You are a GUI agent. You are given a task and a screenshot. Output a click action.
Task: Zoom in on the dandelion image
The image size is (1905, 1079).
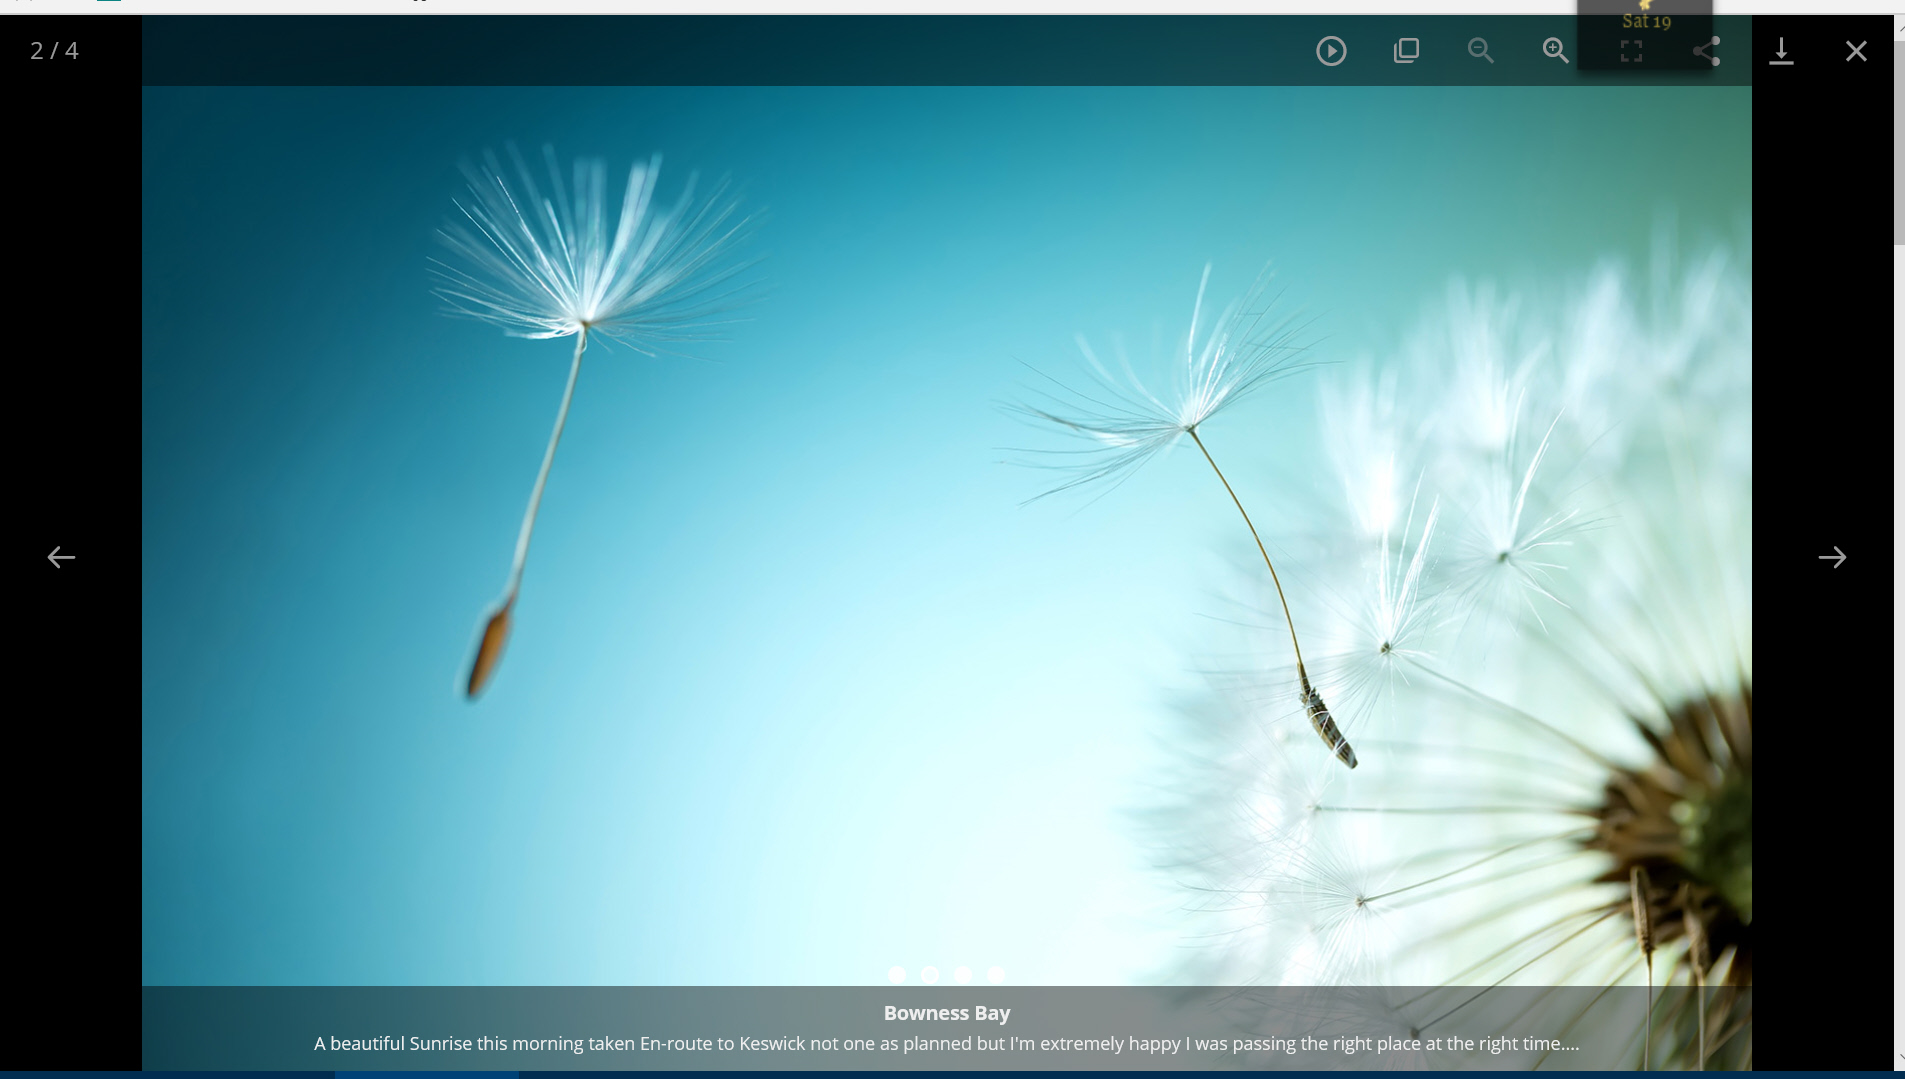[1556, 51]
